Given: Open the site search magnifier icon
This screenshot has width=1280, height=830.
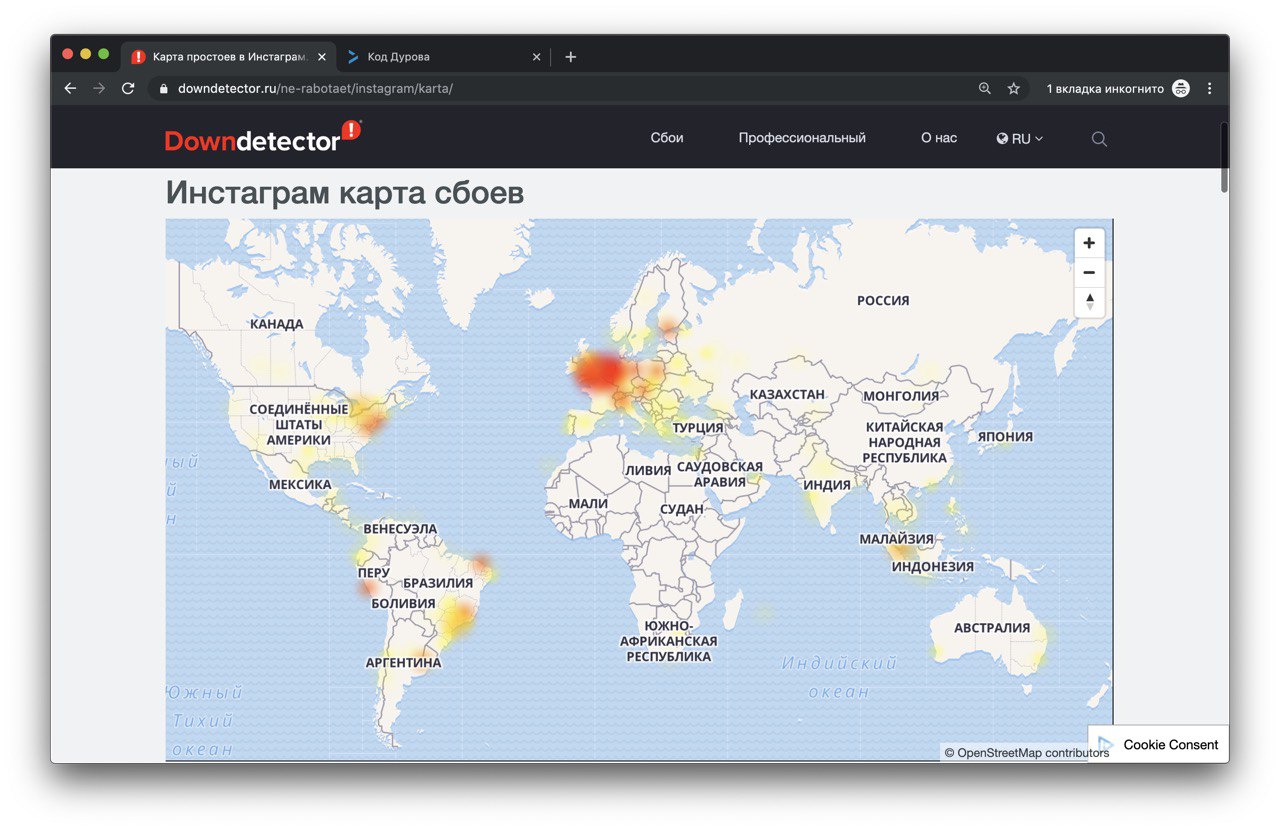Looking at the screenshot, I should (1099, 139).
